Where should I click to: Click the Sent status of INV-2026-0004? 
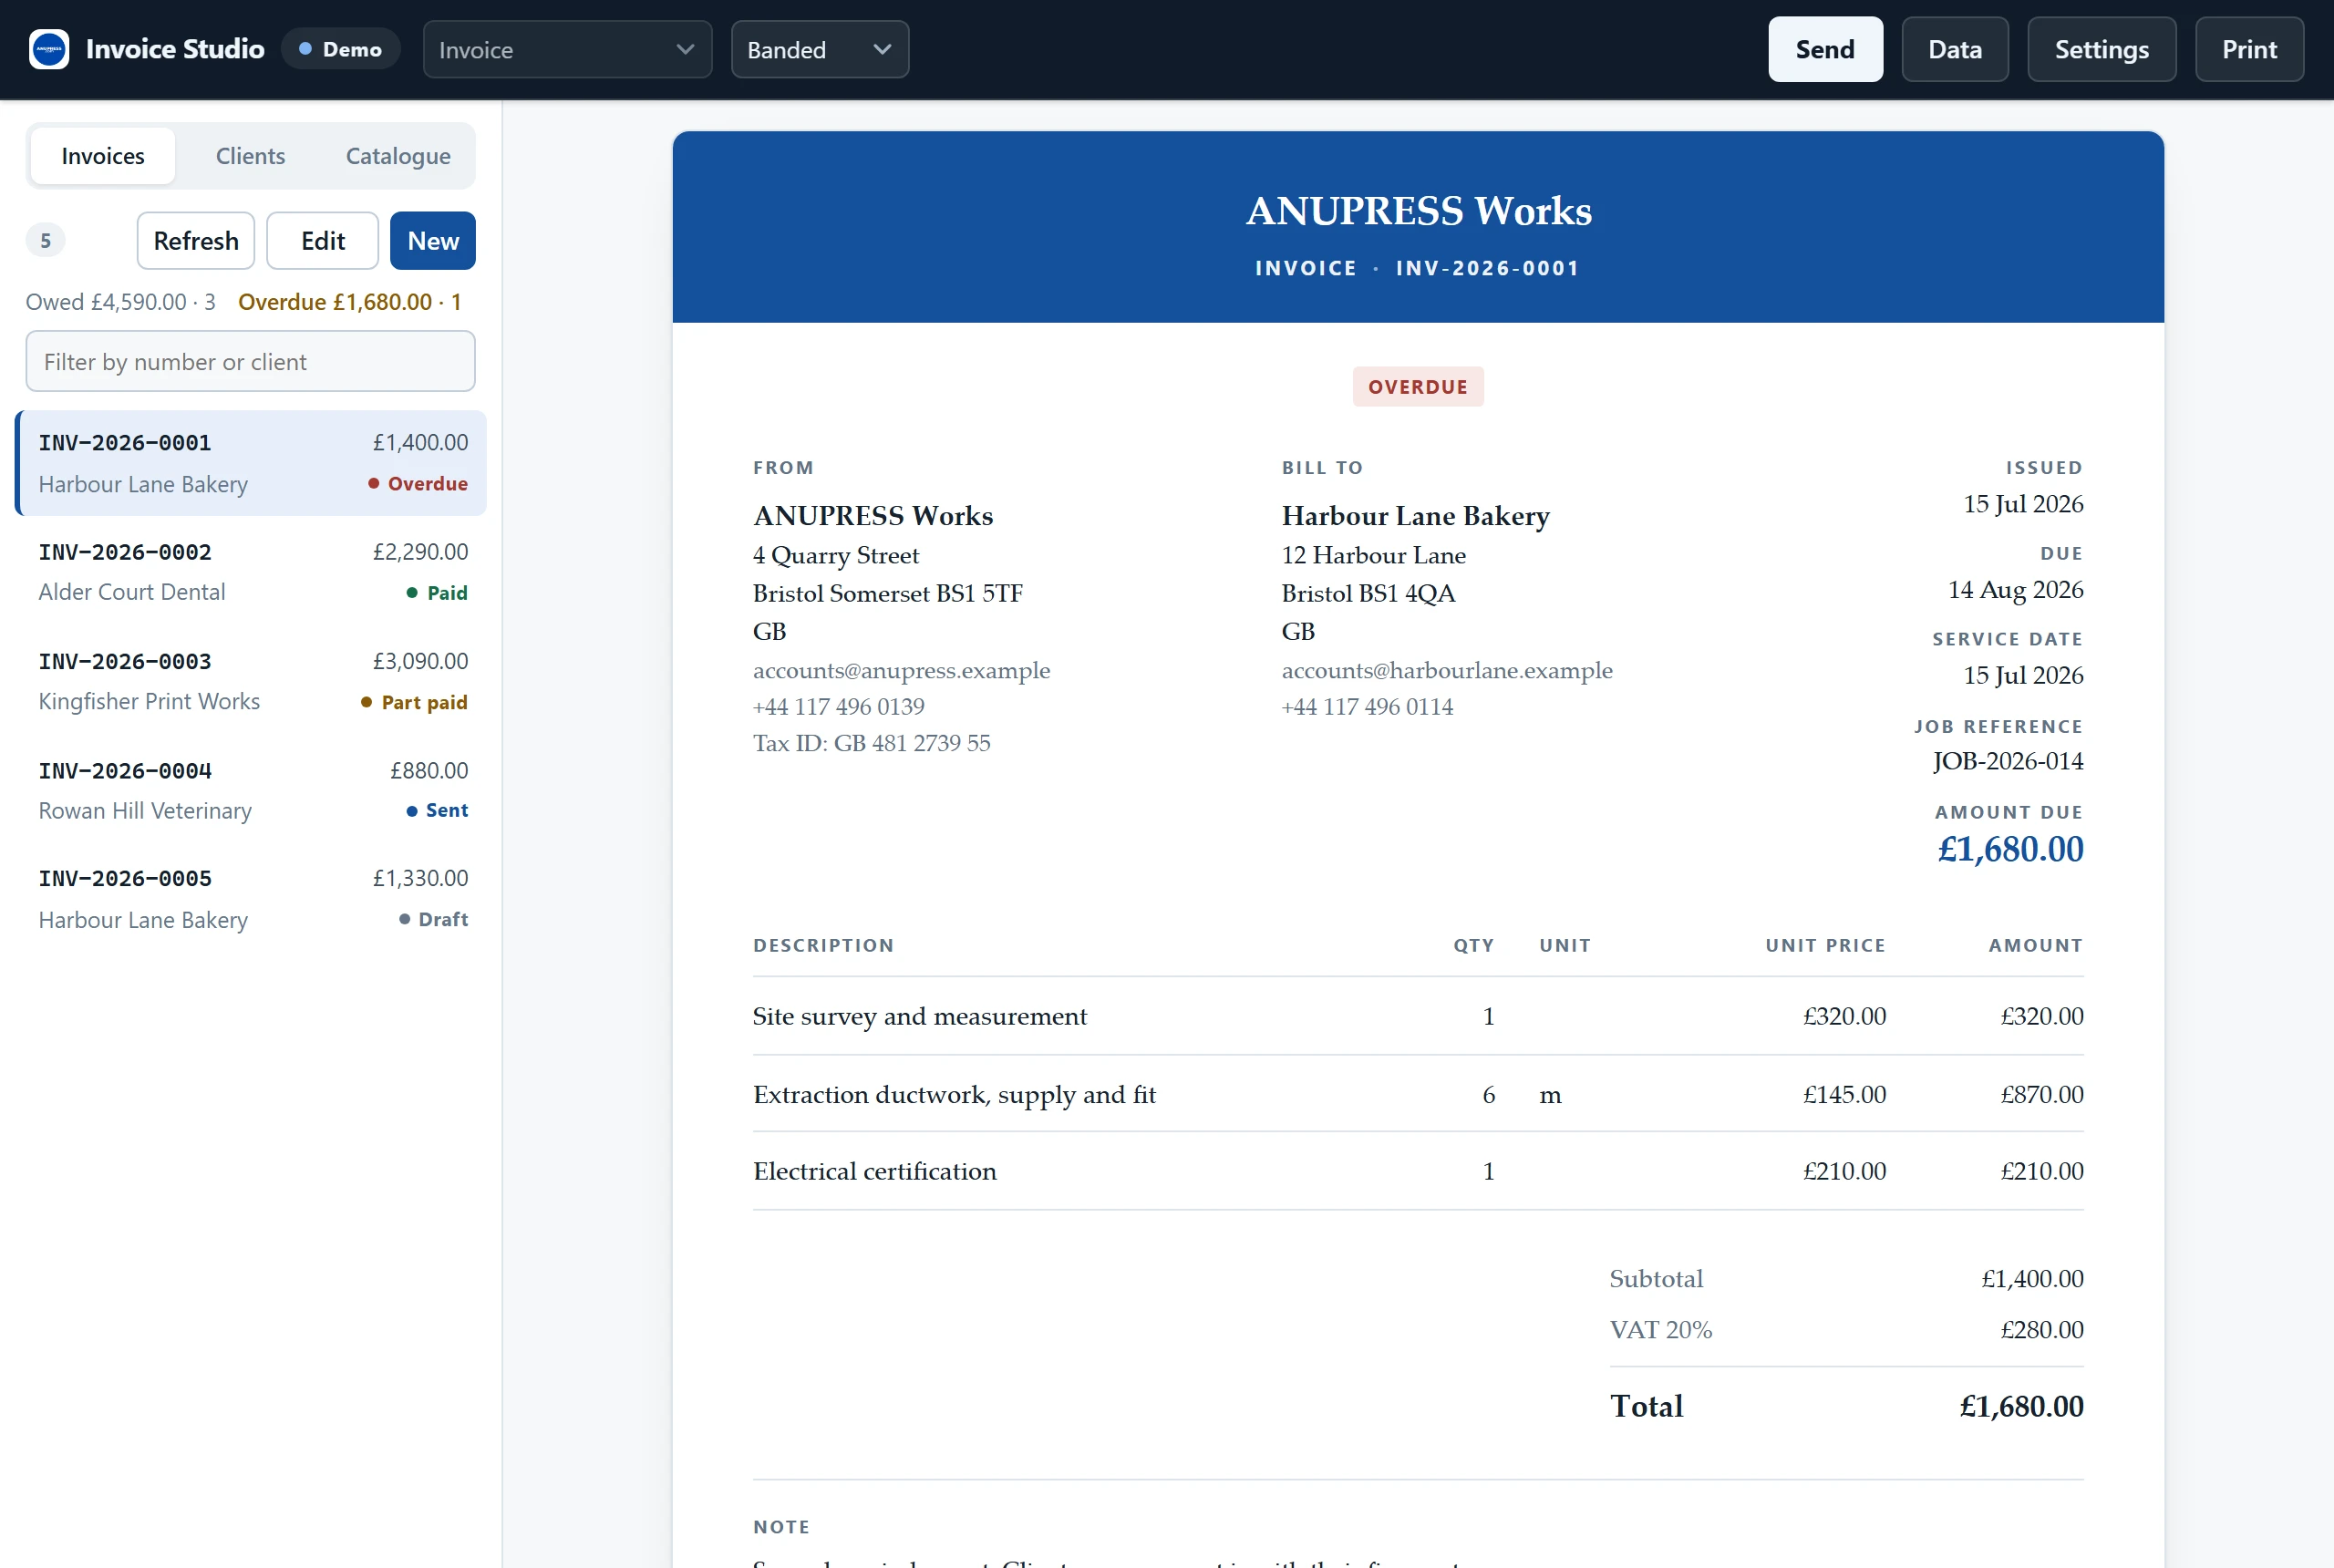pyautogui.click(x=437, y=811)
